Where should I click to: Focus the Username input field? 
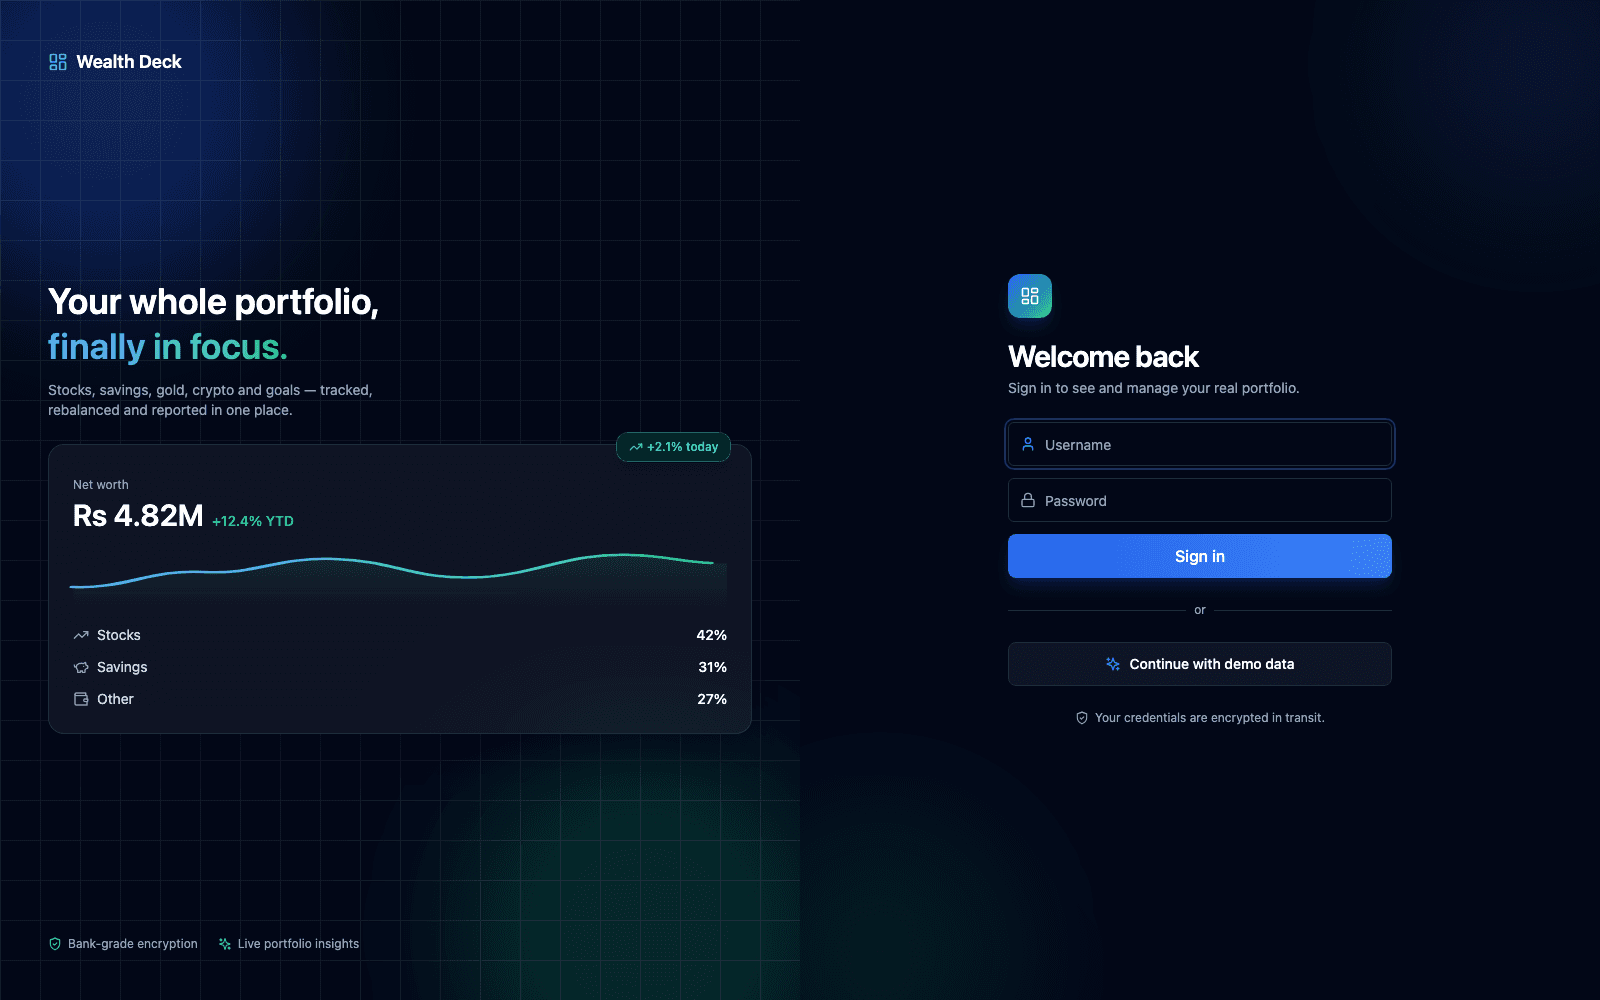click(1200, 444)
